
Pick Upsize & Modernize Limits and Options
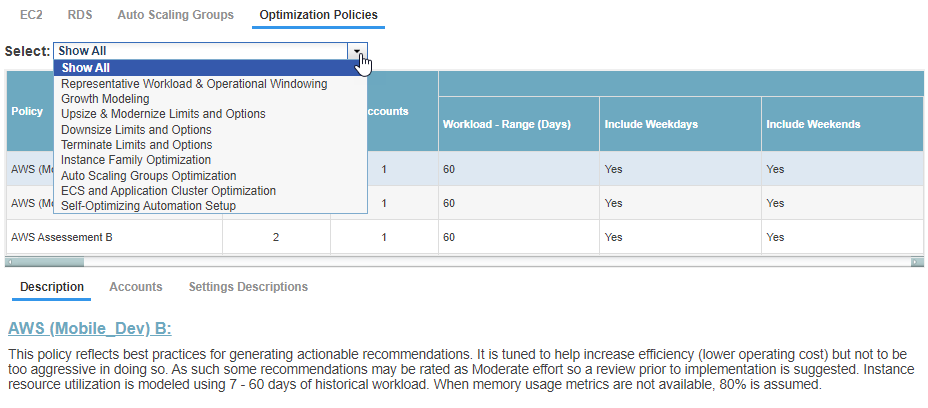(163, 114)
